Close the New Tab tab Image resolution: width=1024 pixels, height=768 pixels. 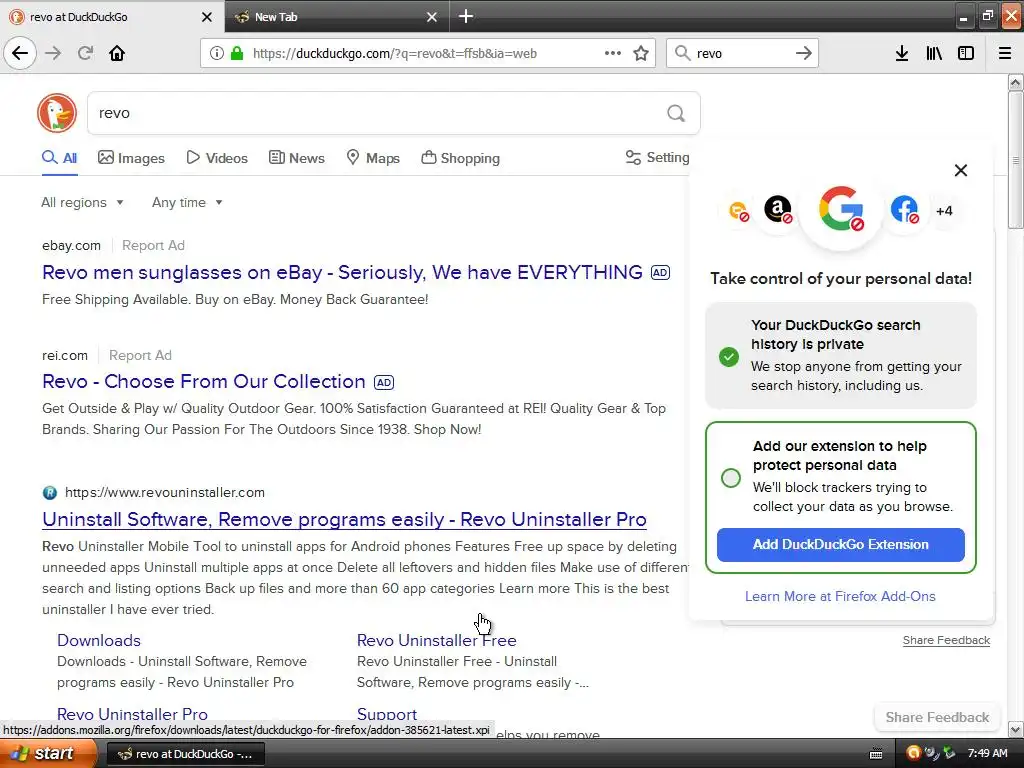click(x=432, y=17)
